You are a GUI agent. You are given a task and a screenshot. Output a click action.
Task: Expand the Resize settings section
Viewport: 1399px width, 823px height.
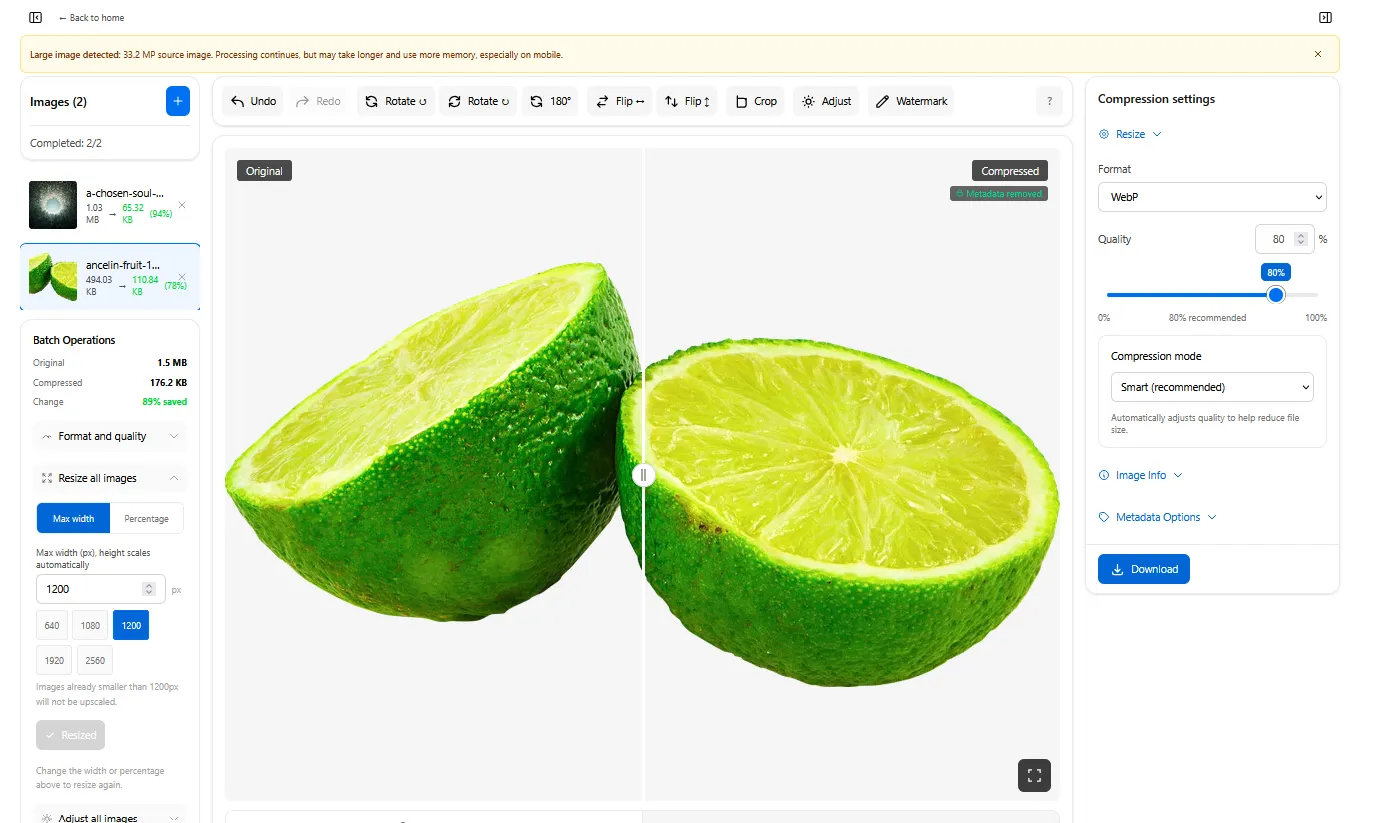click(1130, 134)
